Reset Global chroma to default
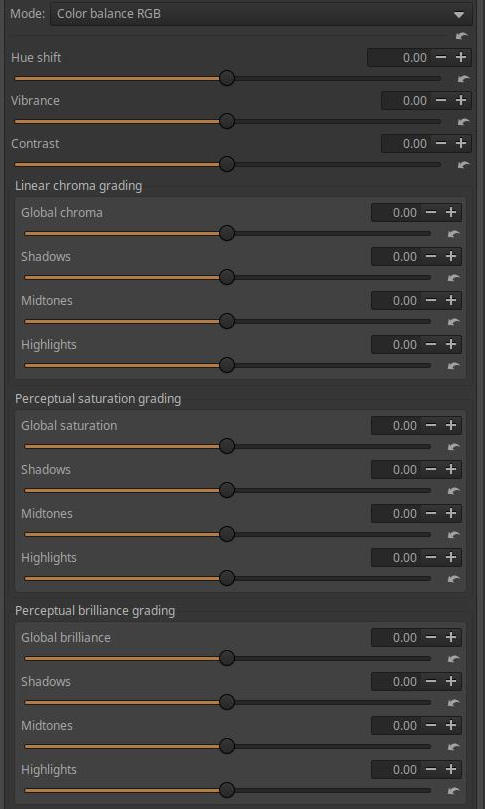485x809 pixels. [454, 234]
